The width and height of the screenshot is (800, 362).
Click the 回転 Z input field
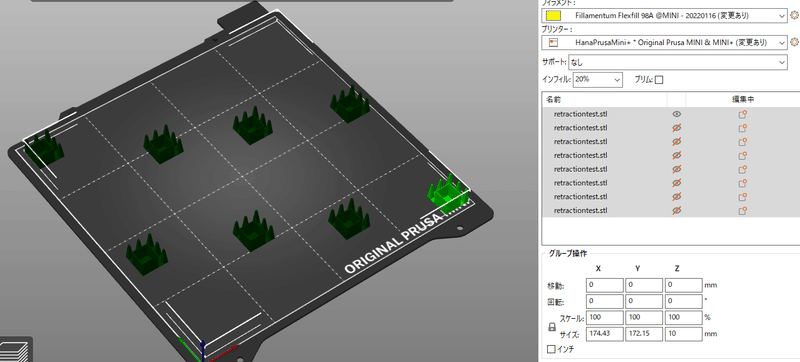684,301
